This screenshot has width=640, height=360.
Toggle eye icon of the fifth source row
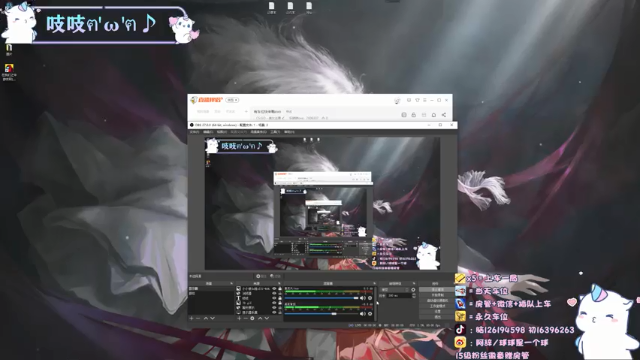coord(274,307)
